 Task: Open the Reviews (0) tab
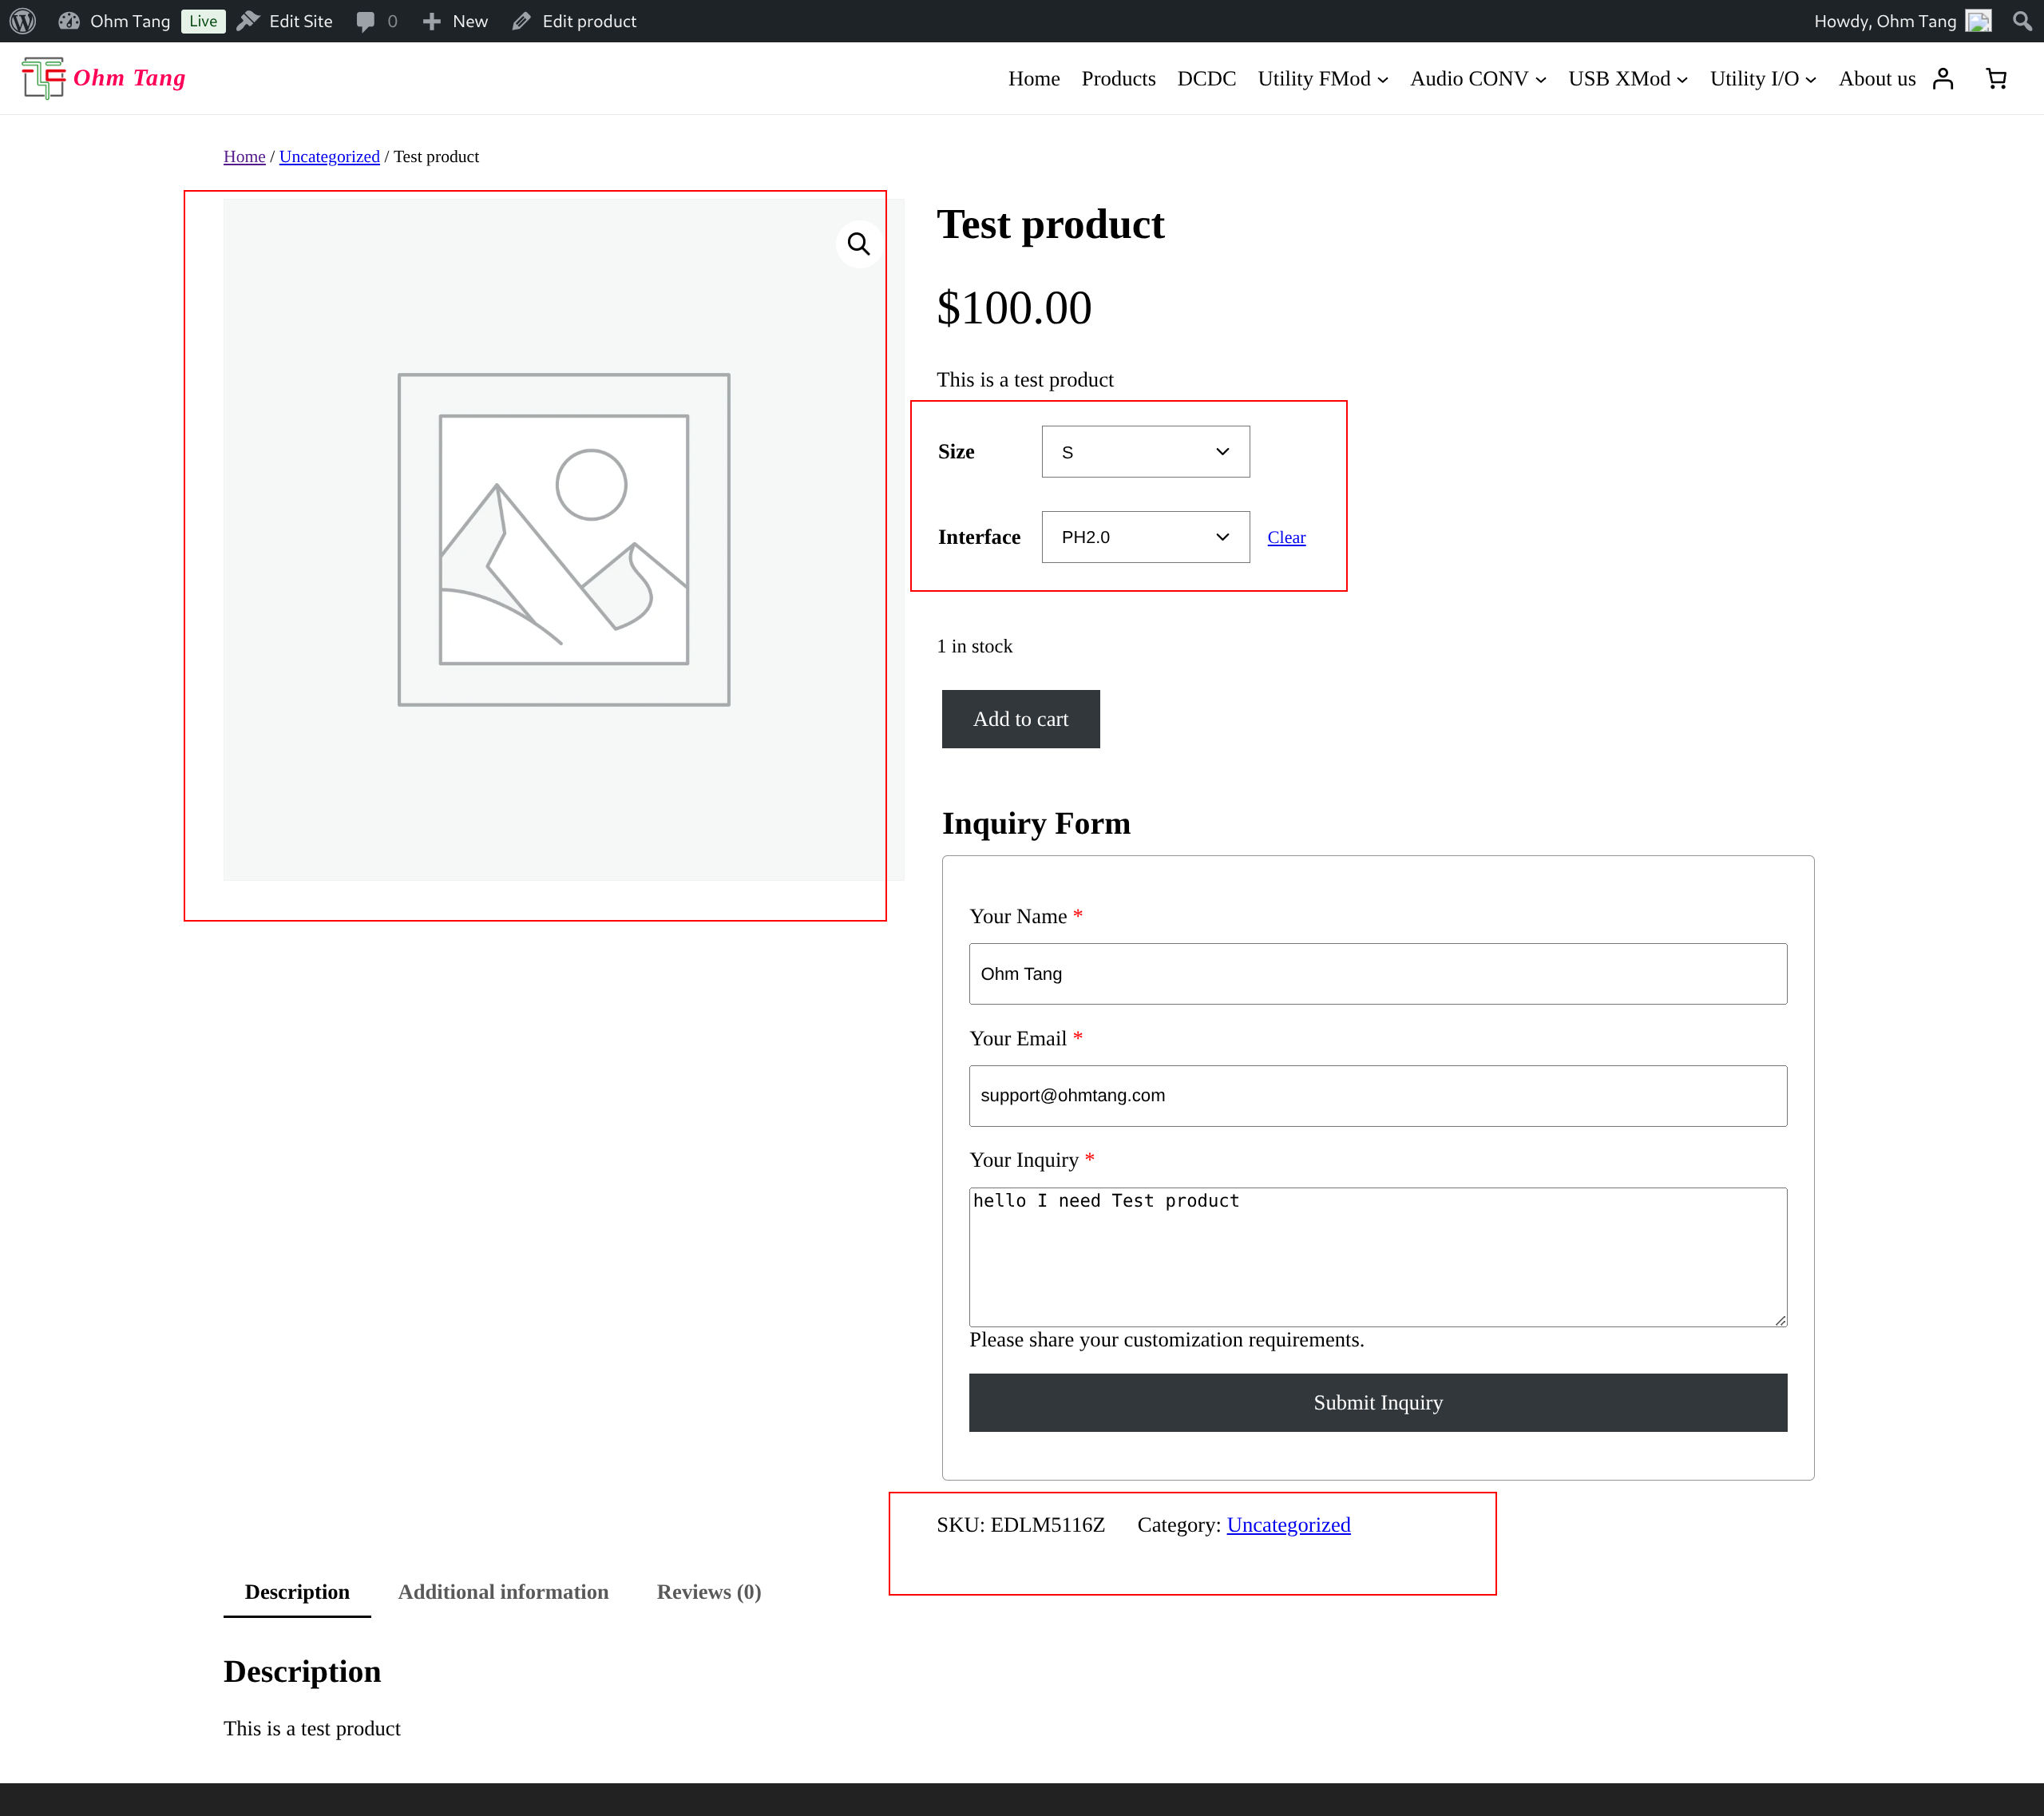[x=708, y=1592]
